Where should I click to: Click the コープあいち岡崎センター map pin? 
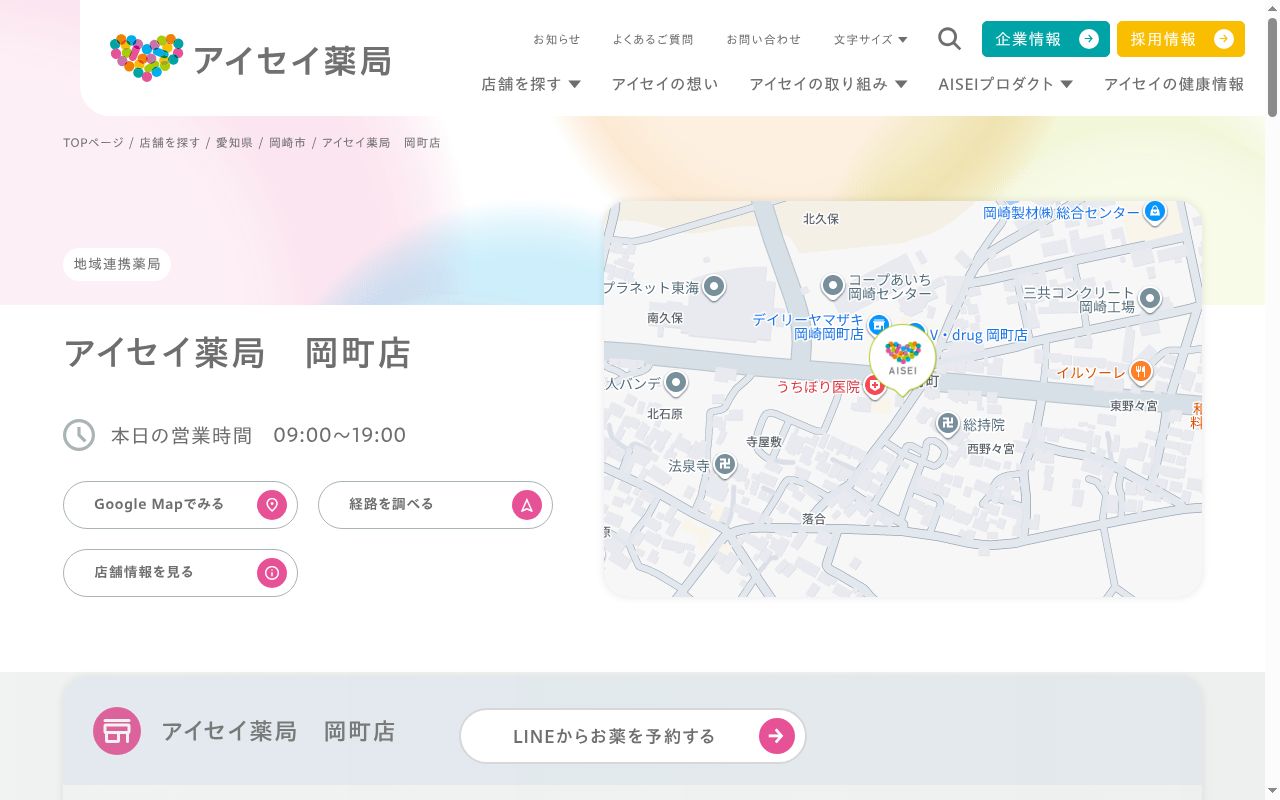click(x=833, y=287)
